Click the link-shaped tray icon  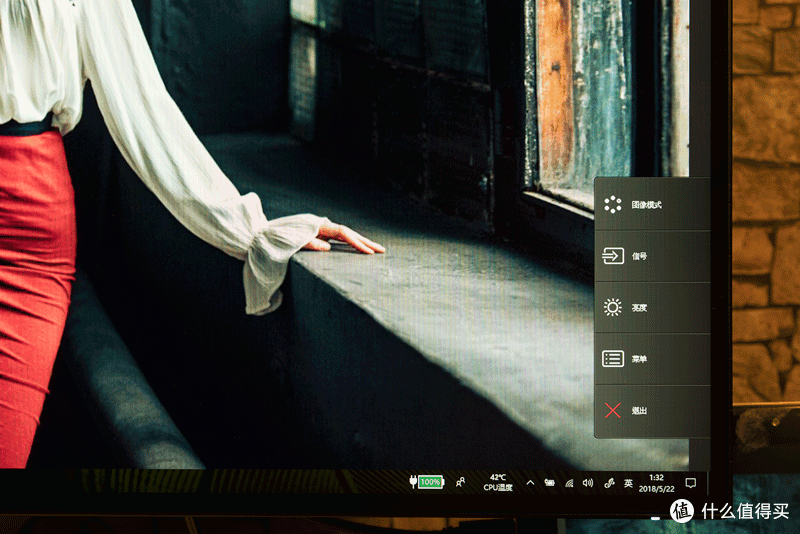(x=609, y=482)
